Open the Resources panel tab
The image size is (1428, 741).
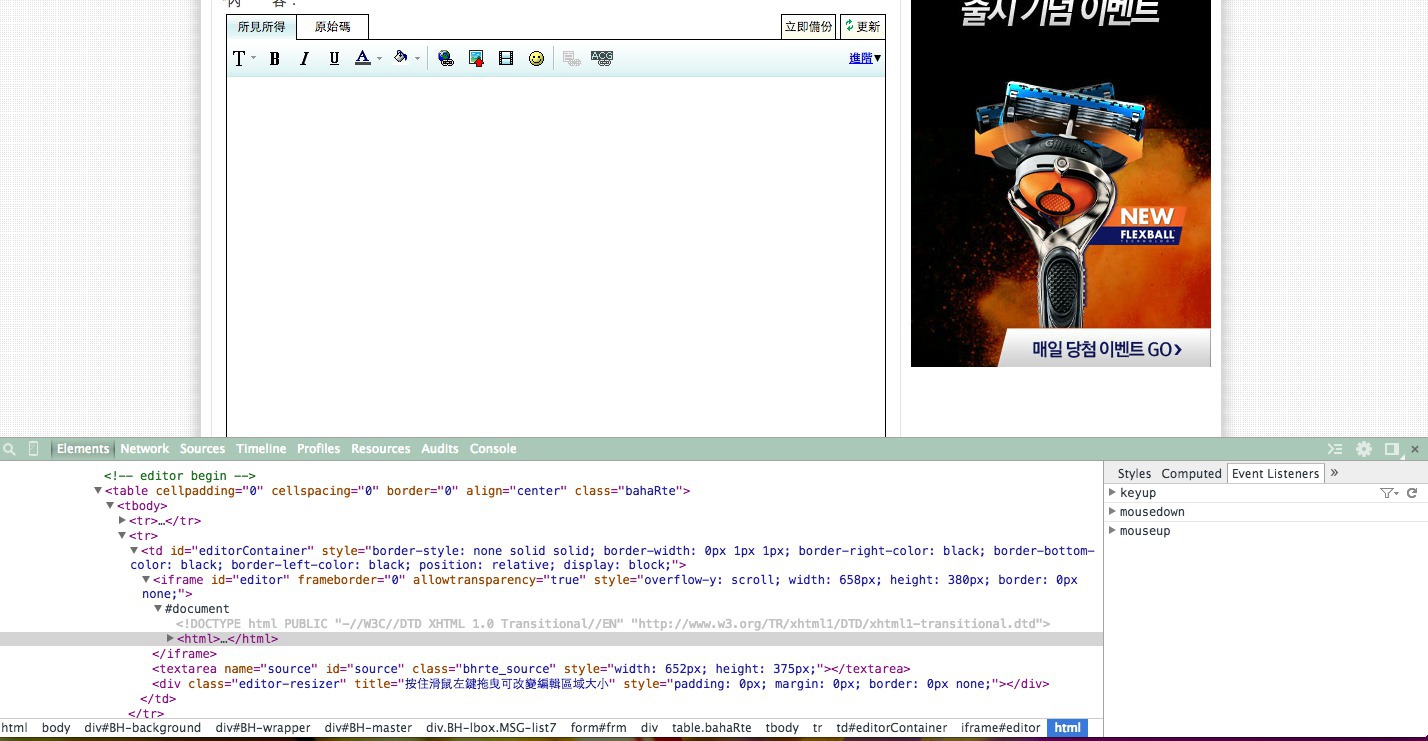click(380, 449)
